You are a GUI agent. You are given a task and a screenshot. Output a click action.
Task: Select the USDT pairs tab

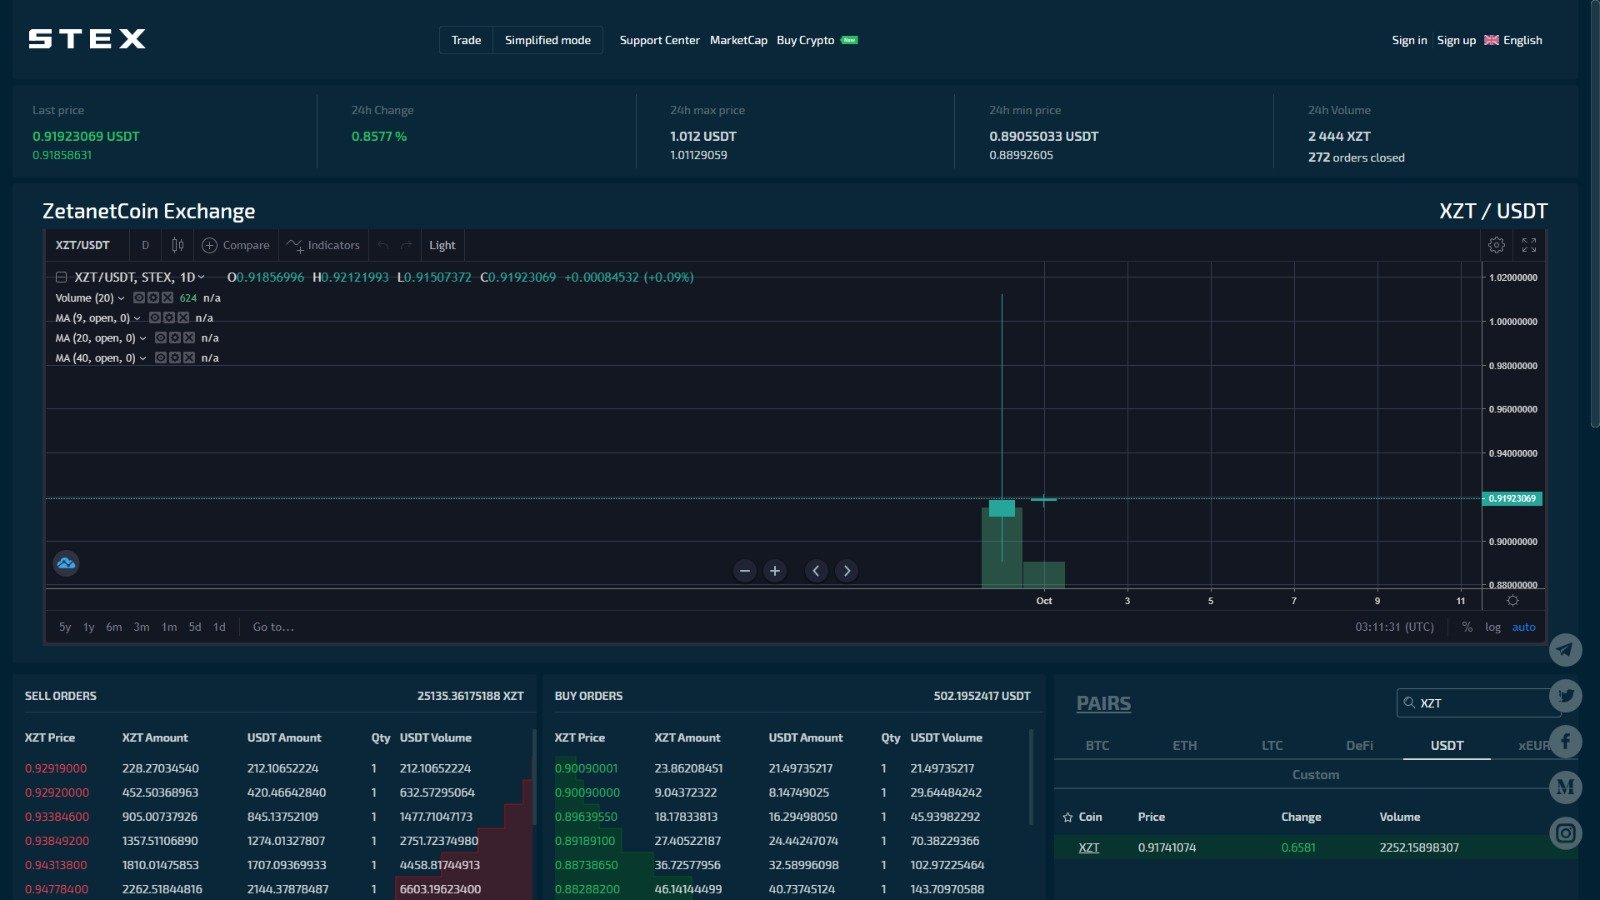tap(1446, 745)
